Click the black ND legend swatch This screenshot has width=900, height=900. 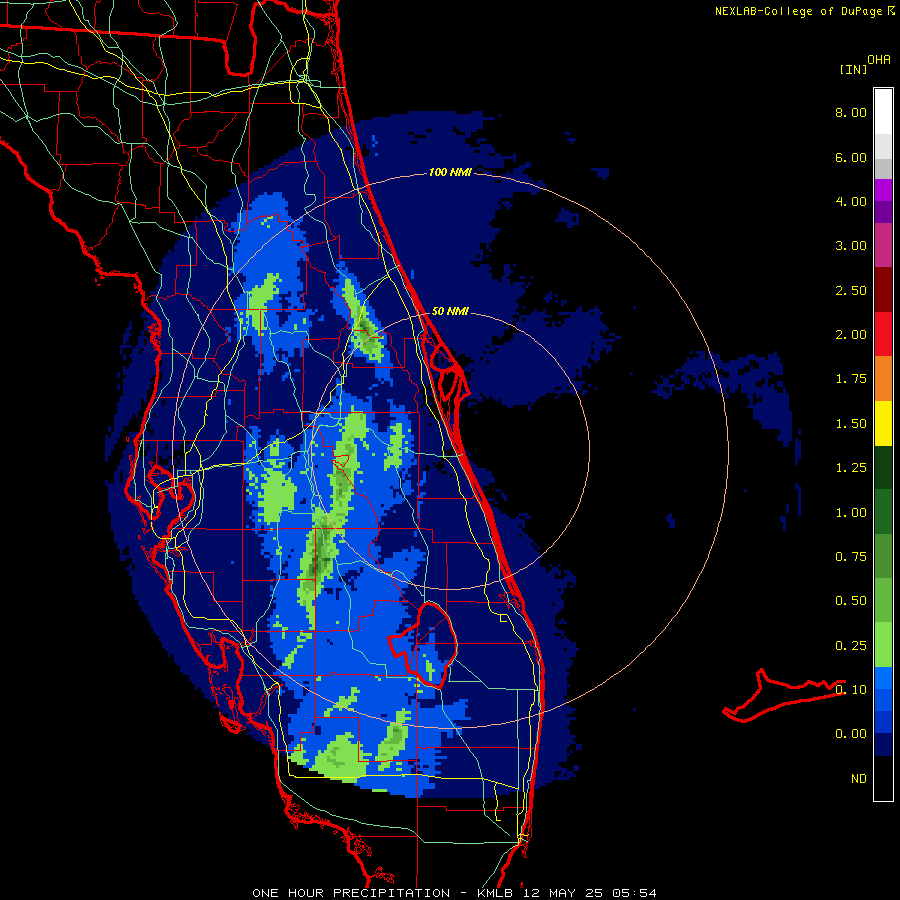point(883,778)
